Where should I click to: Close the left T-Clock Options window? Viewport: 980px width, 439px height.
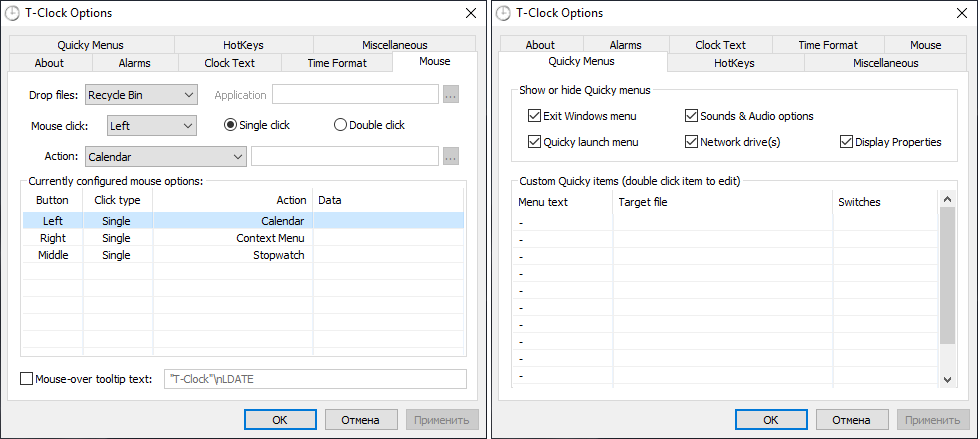click(471, 13)
